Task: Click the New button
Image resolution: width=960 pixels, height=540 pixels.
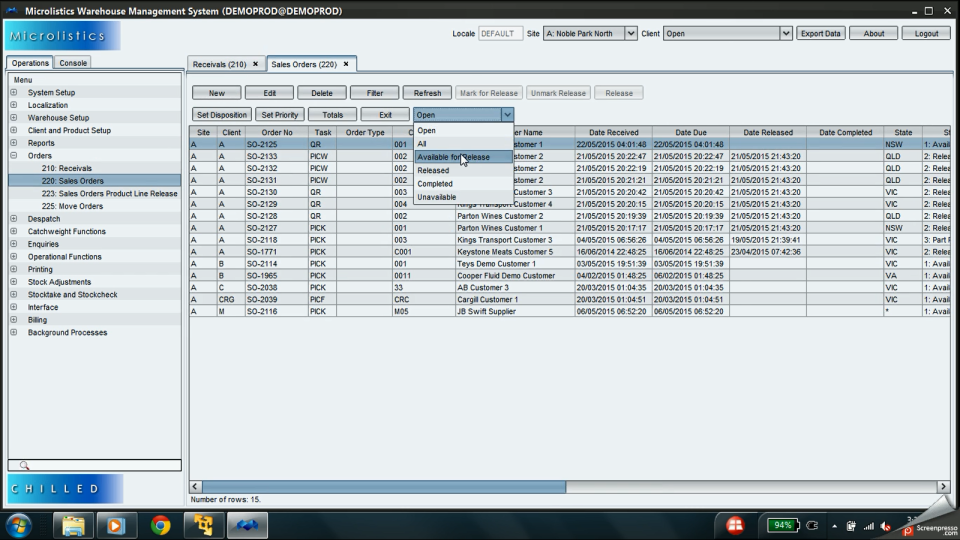Action: pos(217,93)
